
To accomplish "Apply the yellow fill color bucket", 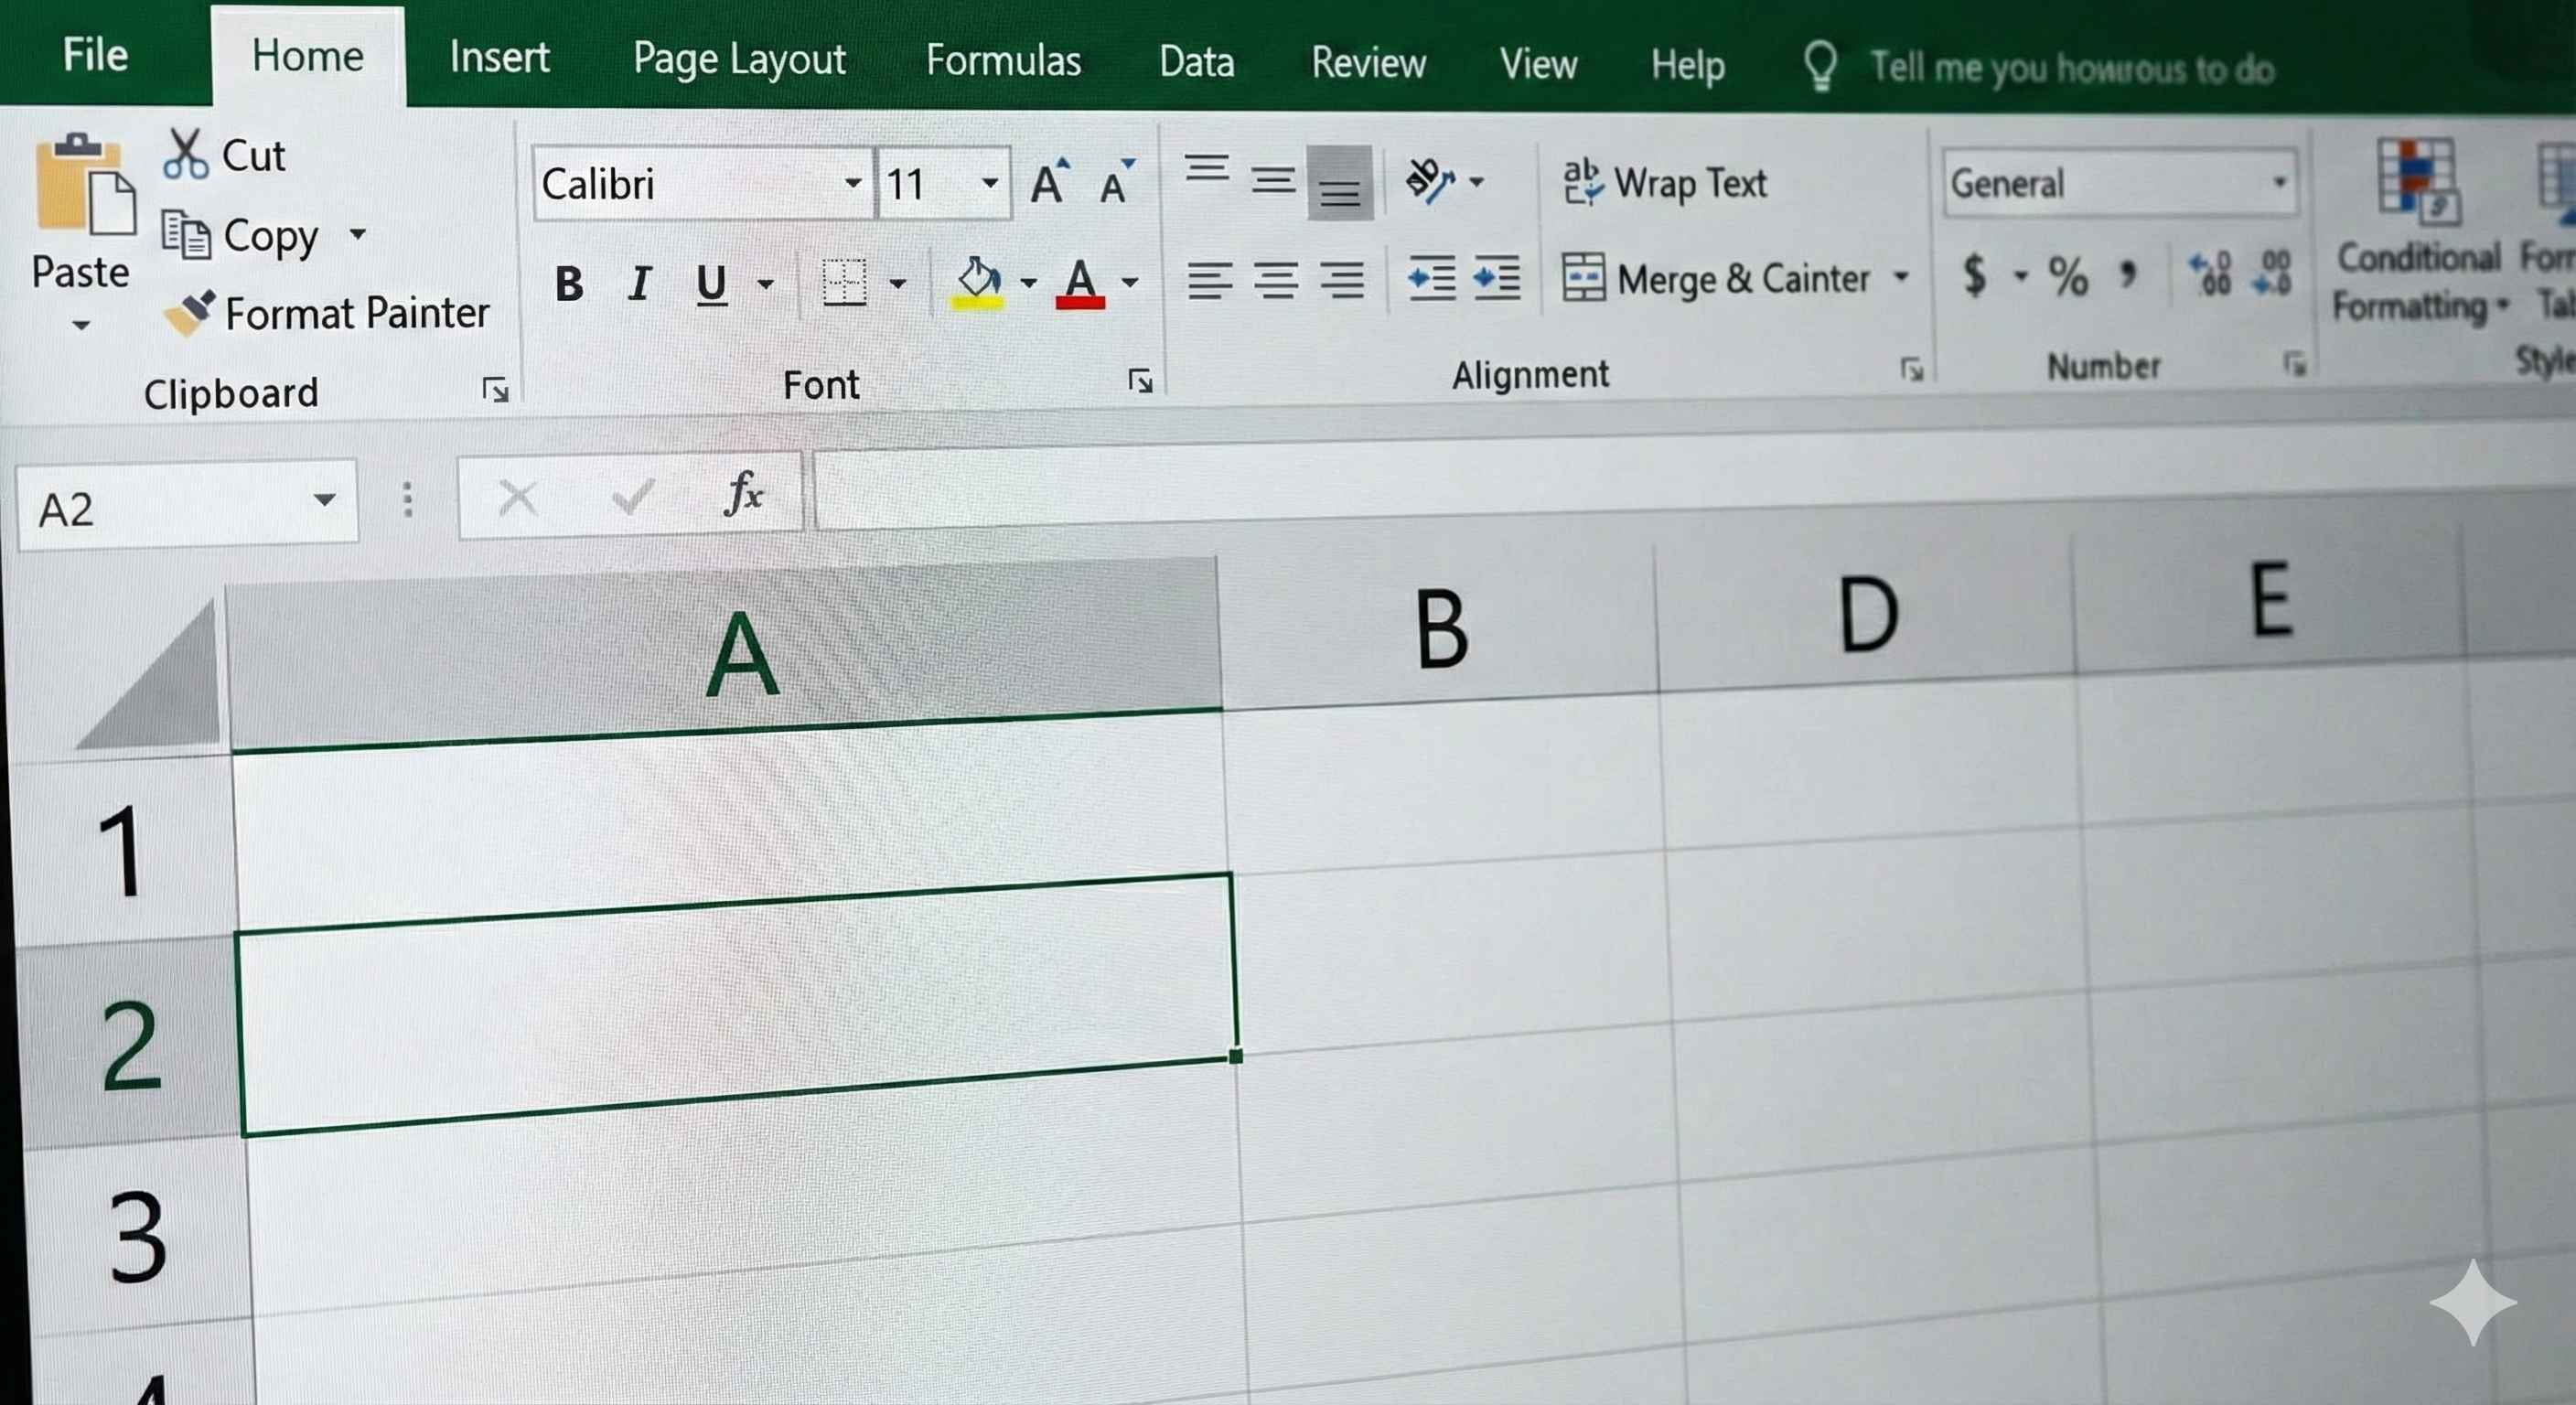I will pos(978,281).
